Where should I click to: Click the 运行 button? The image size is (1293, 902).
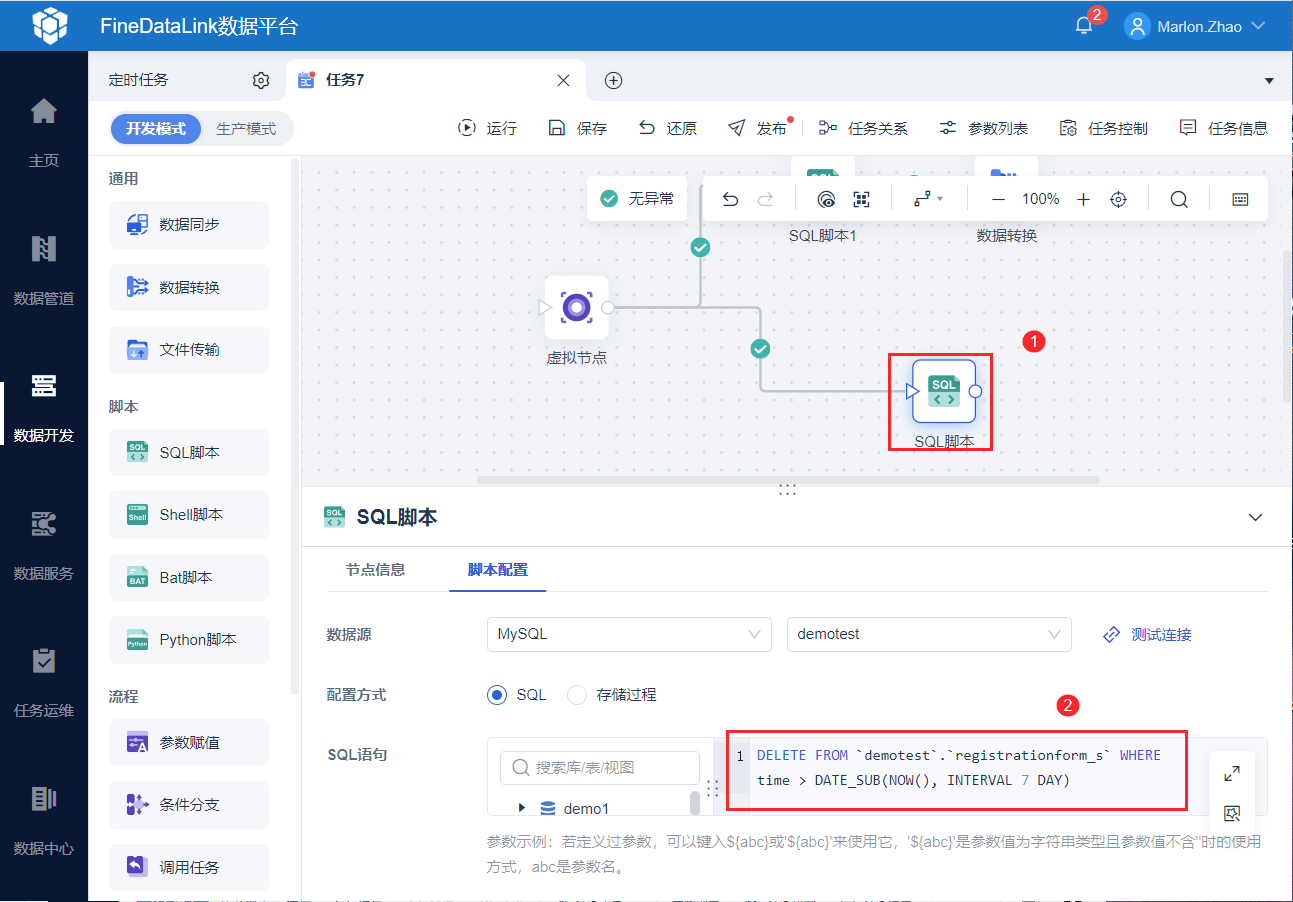click(487, 128)
